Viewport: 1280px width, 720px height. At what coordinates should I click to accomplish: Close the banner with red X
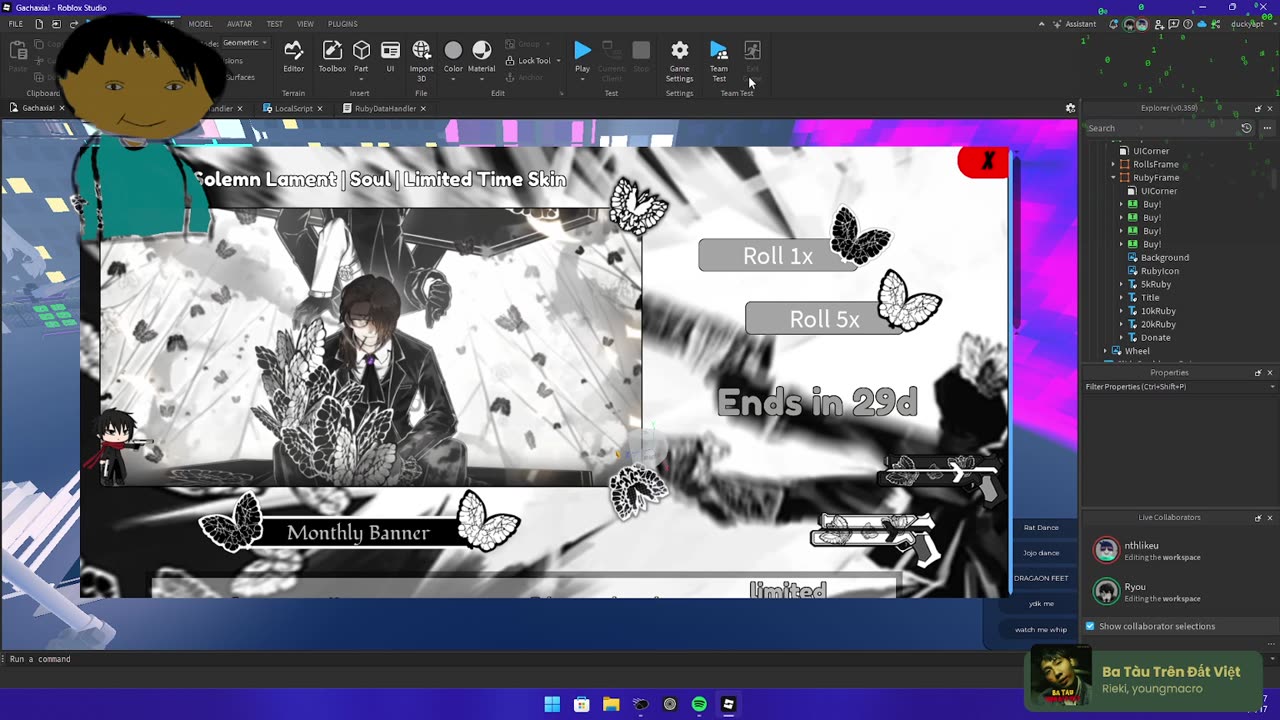click(x=984, y=162)
